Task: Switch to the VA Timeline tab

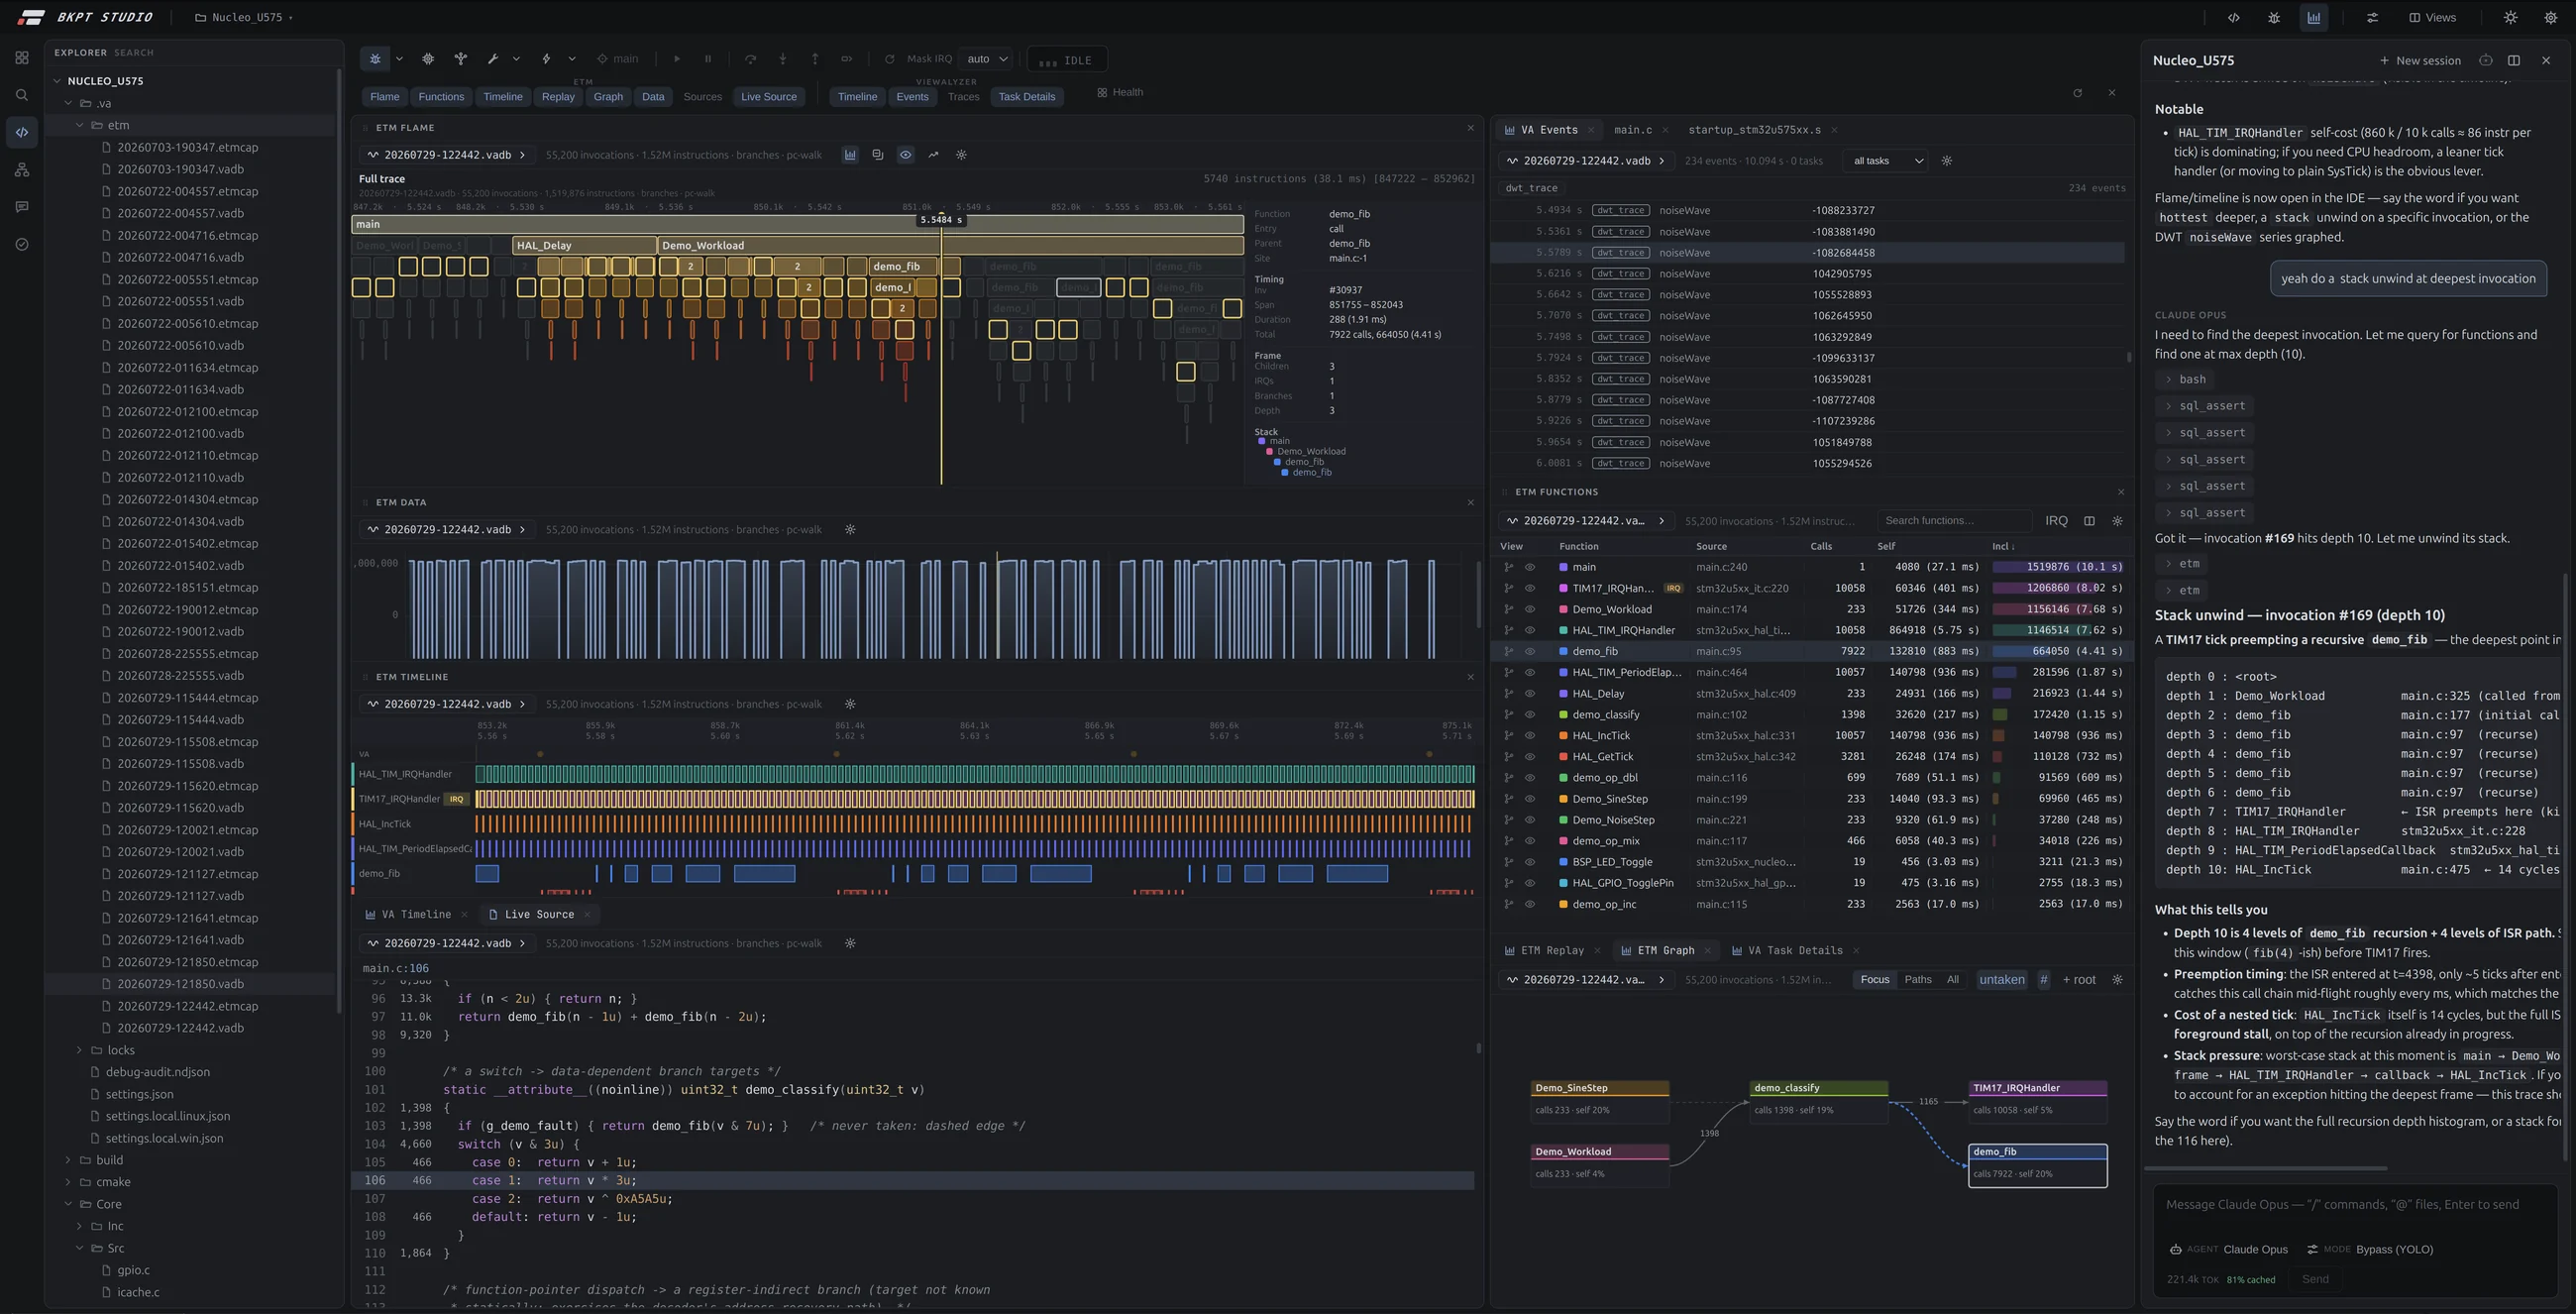Action: coord(416,915)
